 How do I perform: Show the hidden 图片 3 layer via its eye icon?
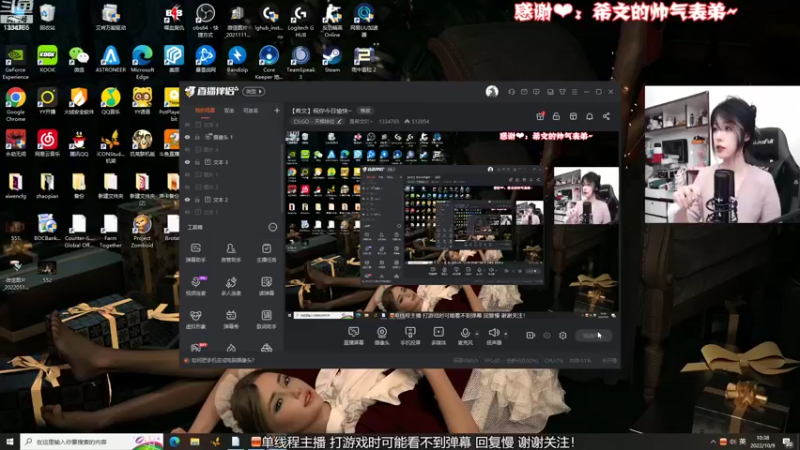[187, 187]
